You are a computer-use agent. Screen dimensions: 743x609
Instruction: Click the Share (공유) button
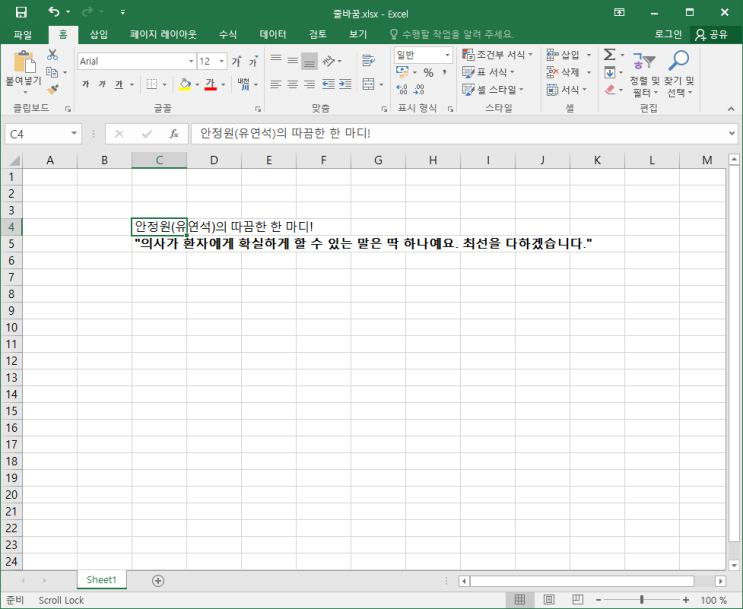pyautogui.click(x=711, y=34)
